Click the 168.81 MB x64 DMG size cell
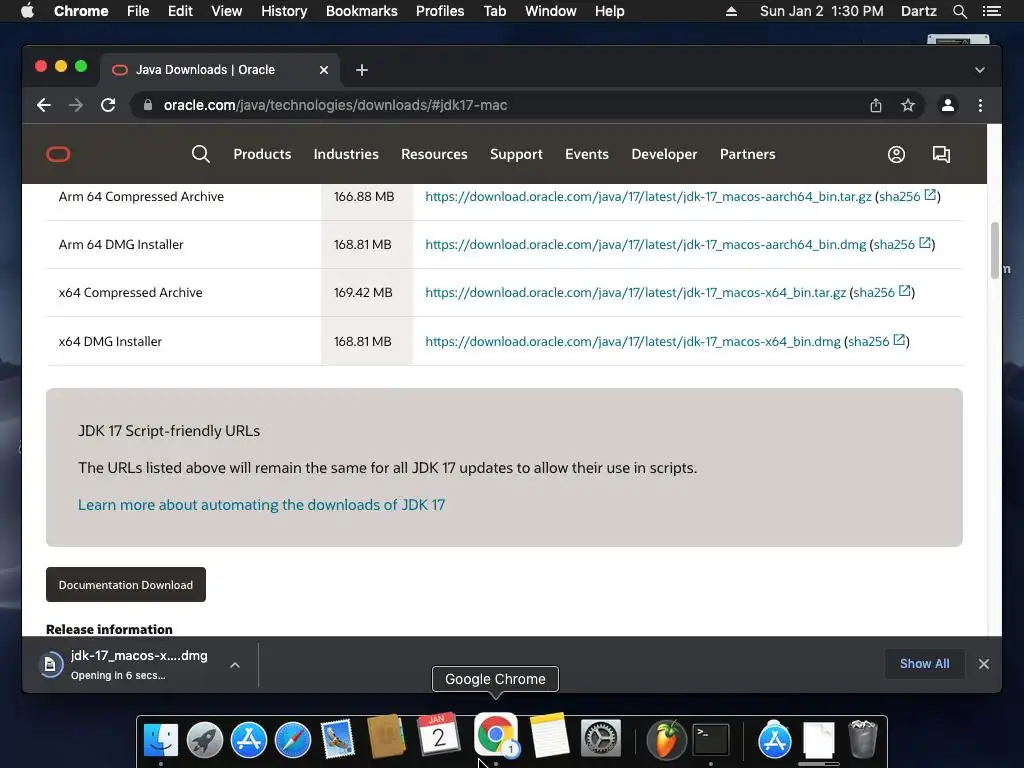The image size is (1024, 768). [x=366, y=341]
